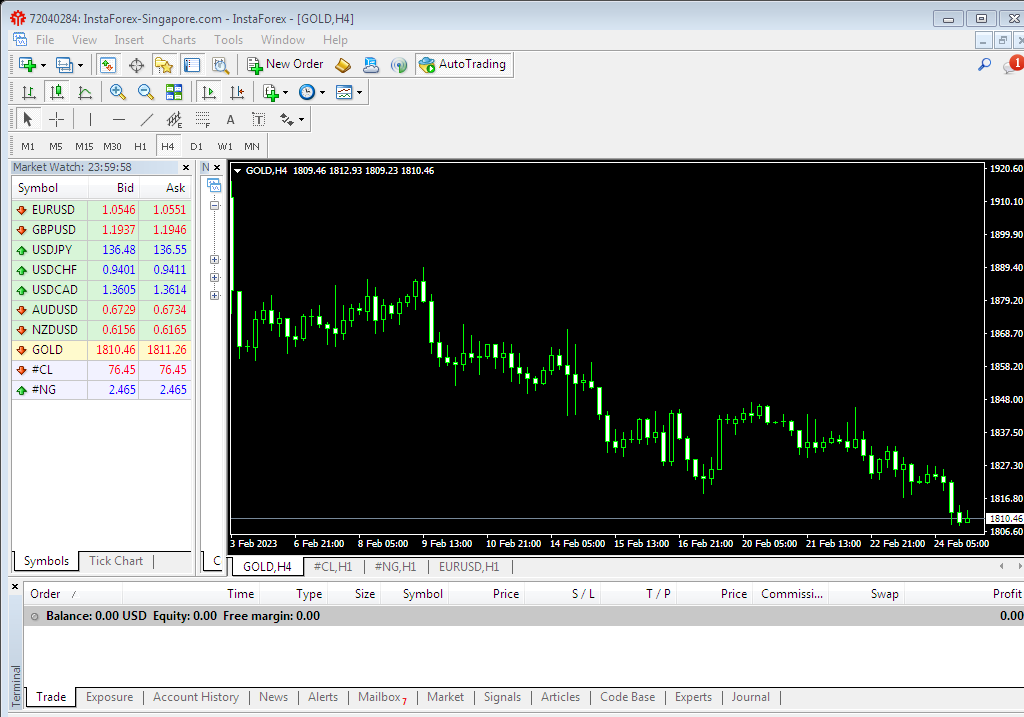Open the File menu

point(45,40)
